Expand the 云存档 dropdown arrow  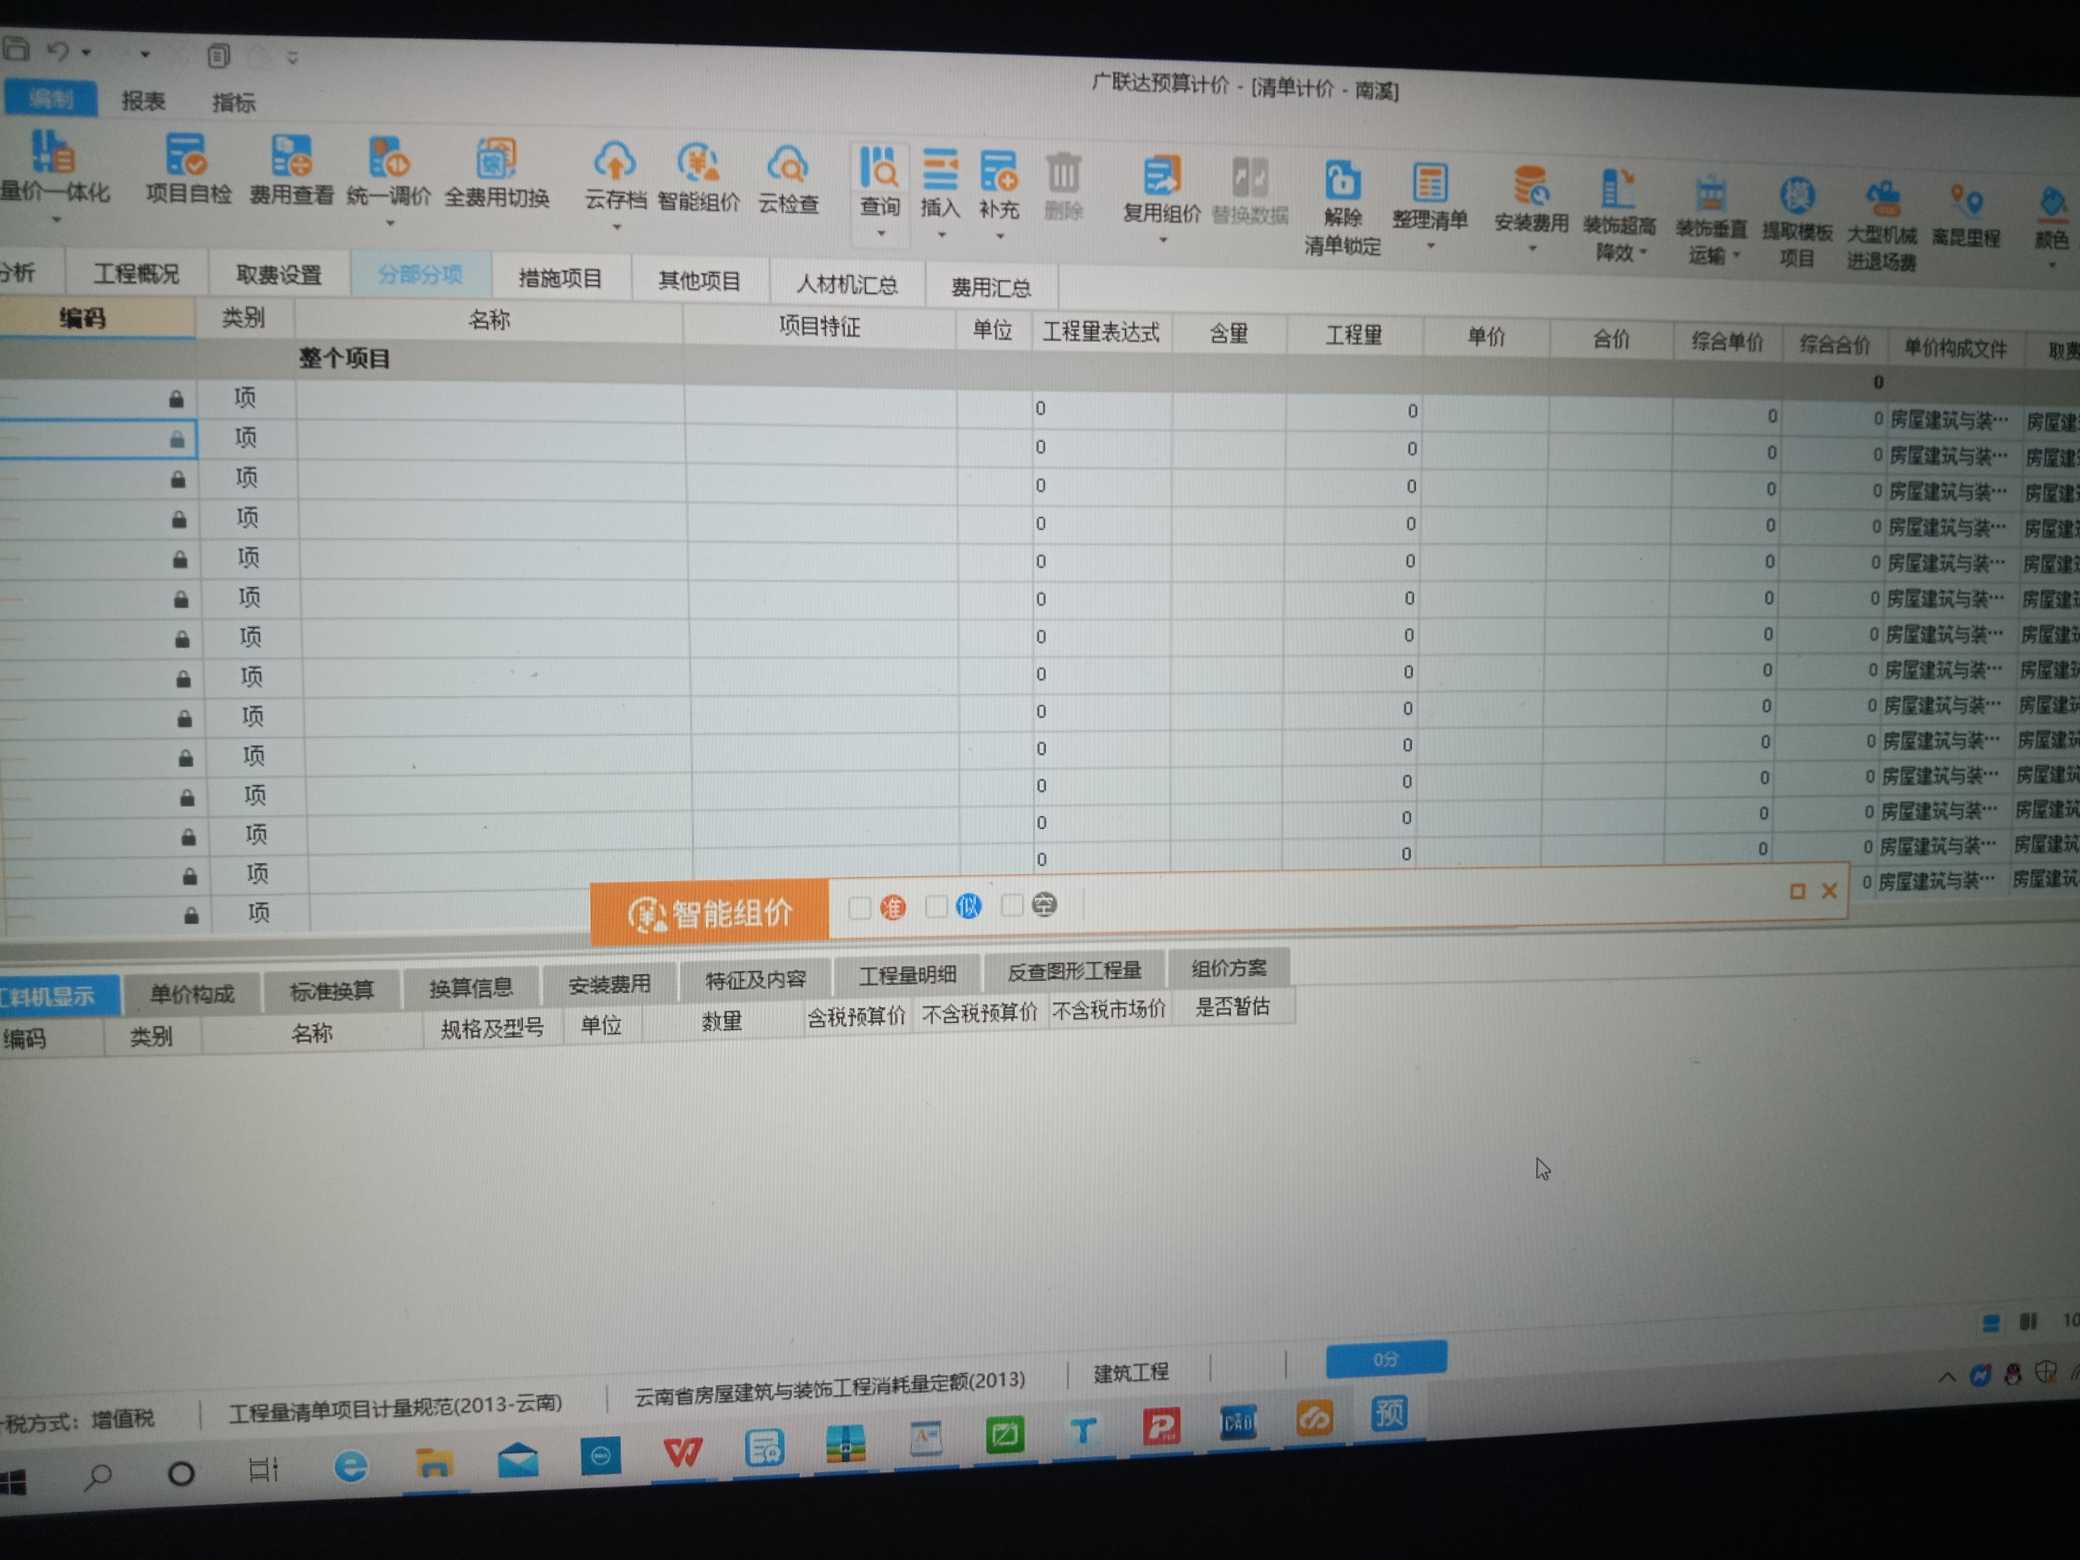coord(617,228)
